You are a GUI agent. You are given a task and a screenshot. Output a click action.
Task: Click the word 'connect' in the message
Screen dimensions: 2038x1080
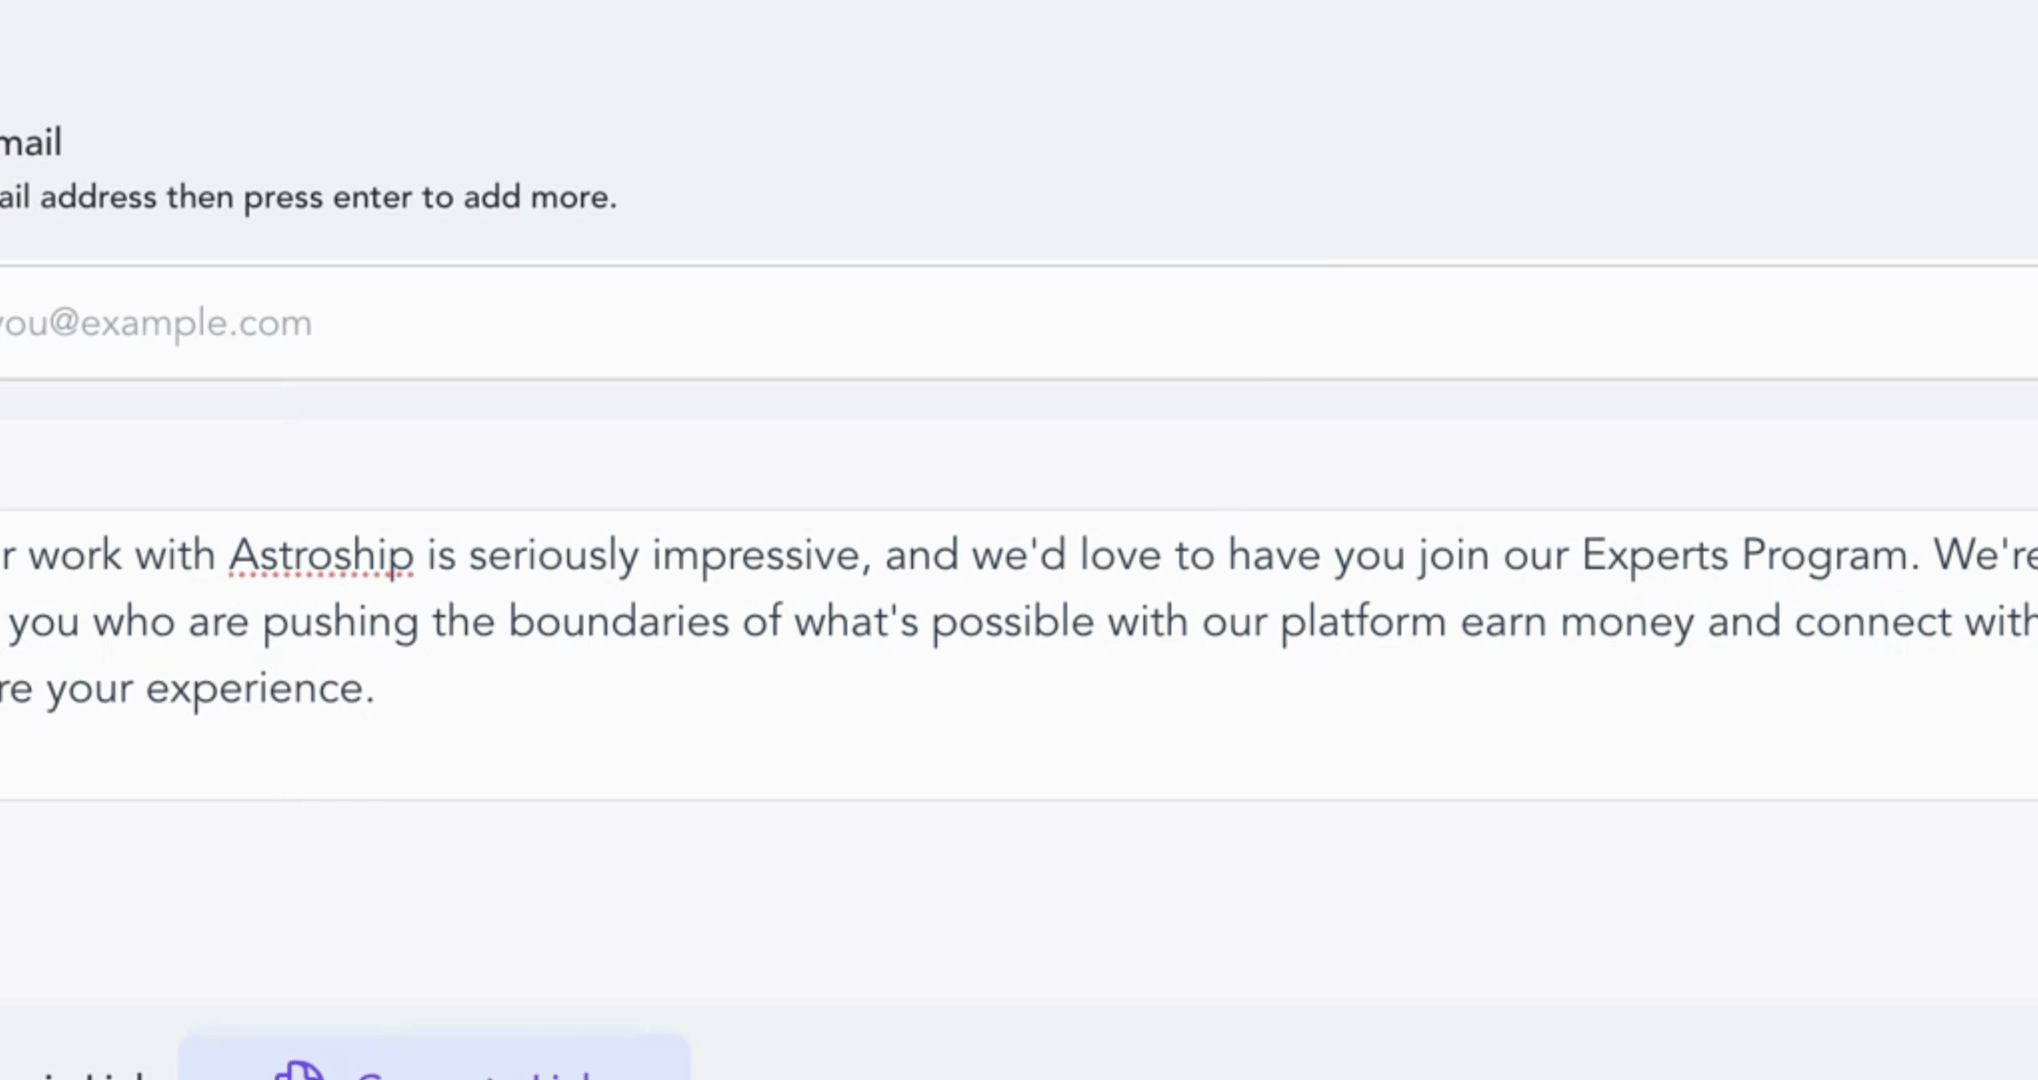coord(1872,622)
